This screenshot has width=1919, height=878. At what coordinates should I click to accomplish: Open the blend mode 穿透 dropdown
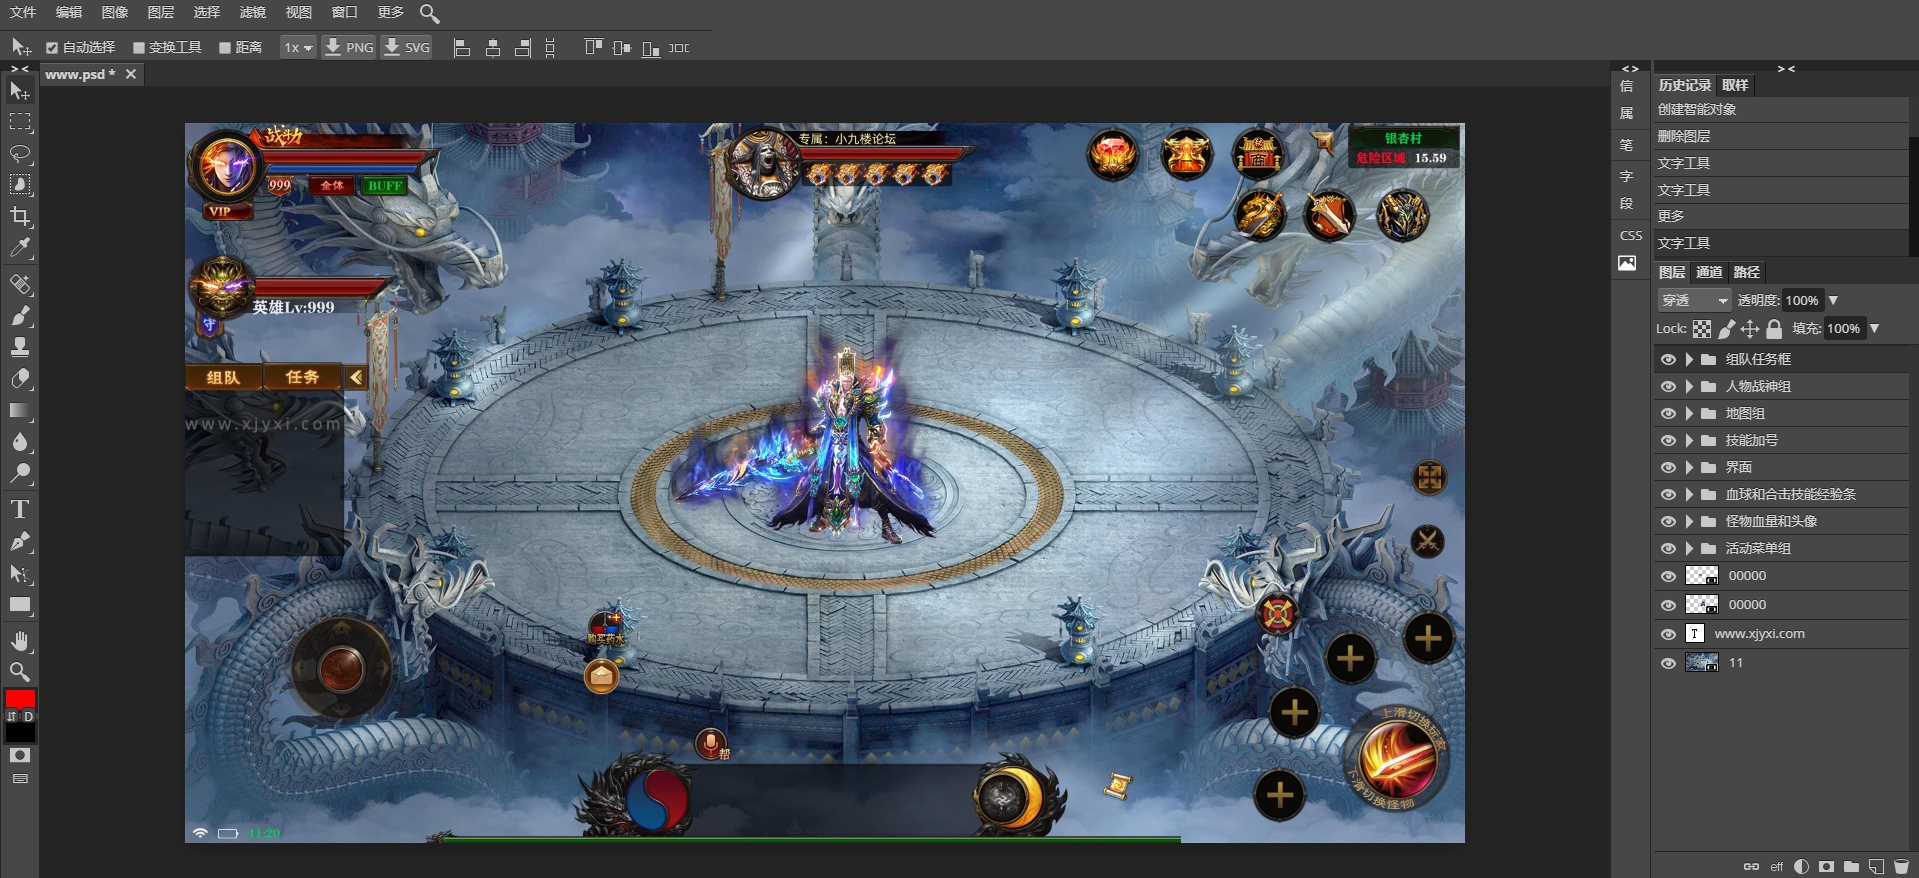pyautogui.click(x=1694, y=300)
